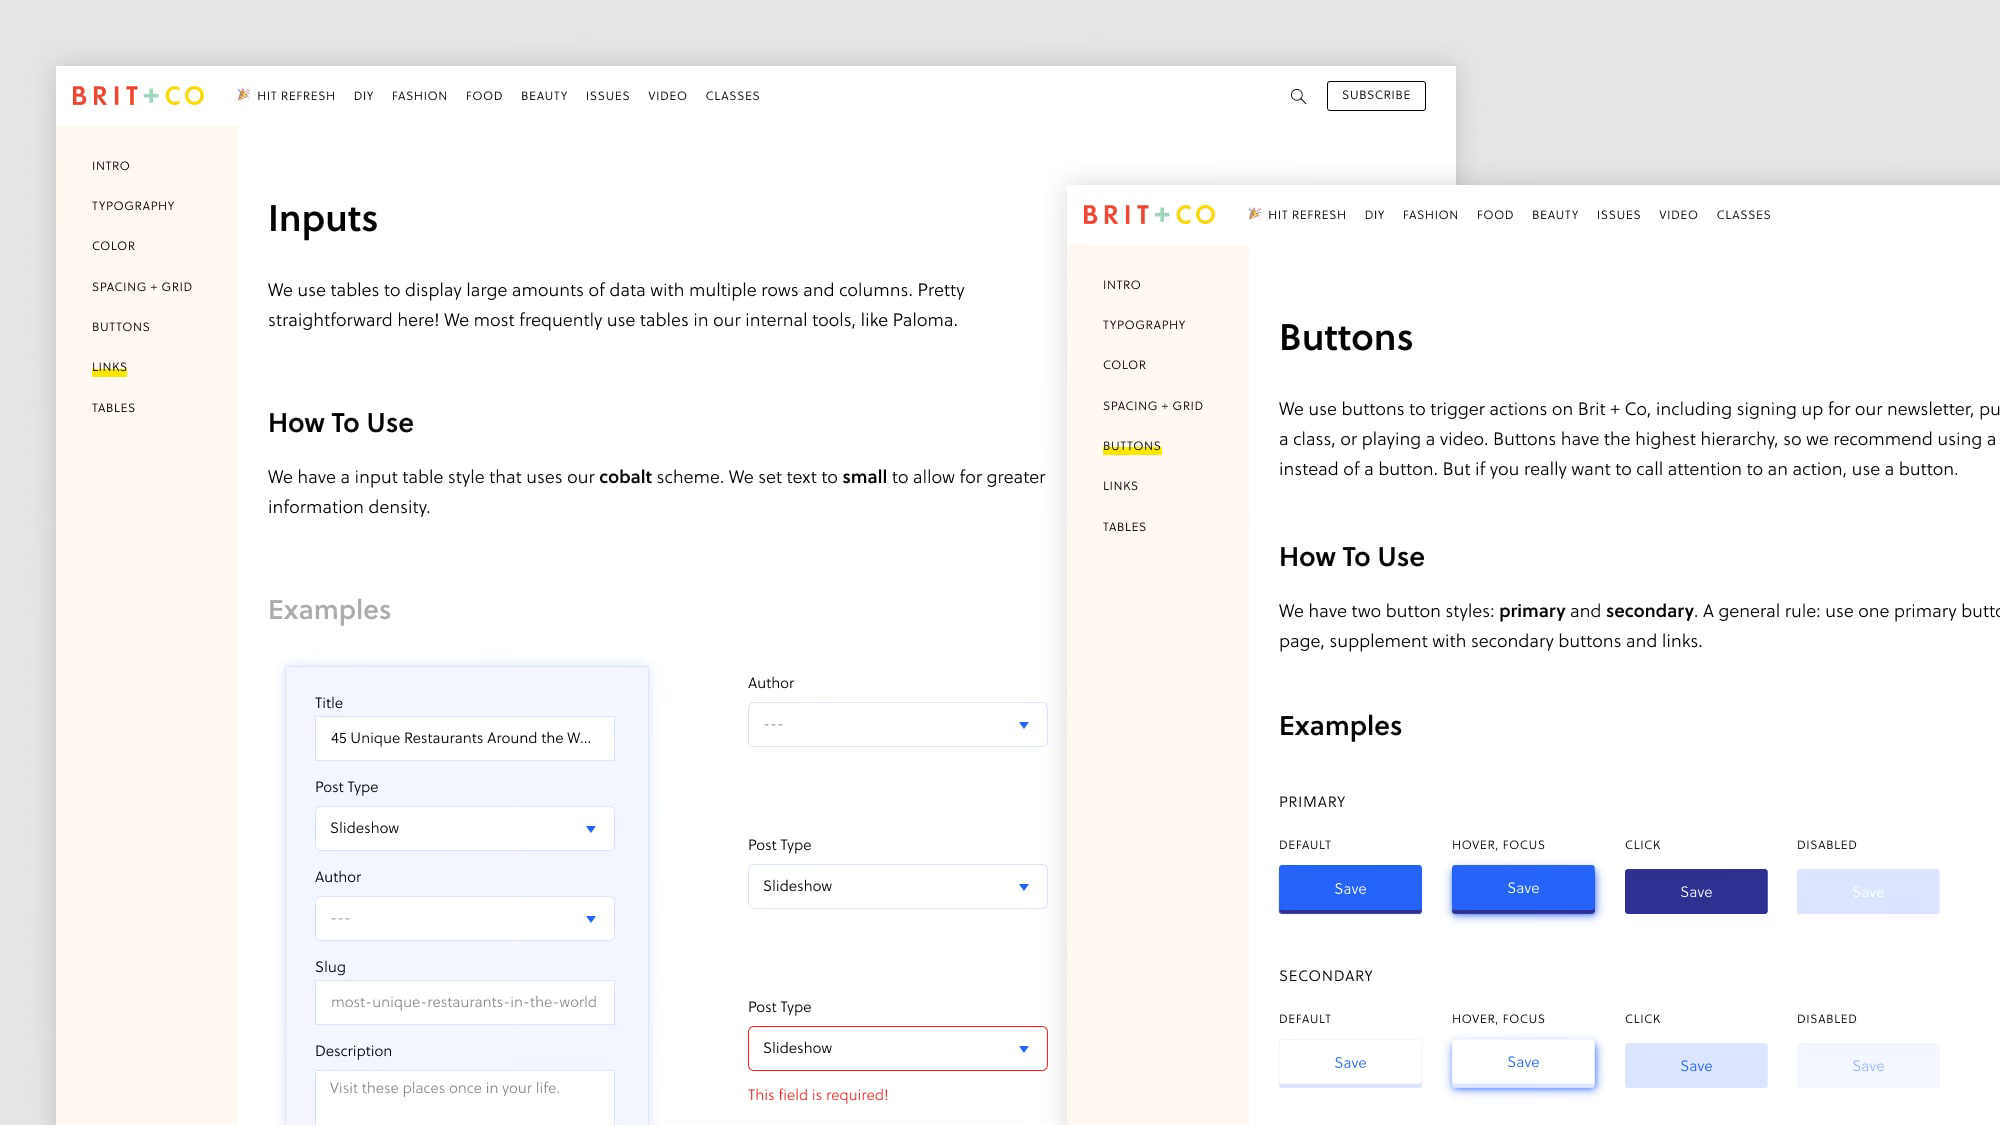Open Classes in right window nav
2000x1125 pixels.
tap(1743, 215)
